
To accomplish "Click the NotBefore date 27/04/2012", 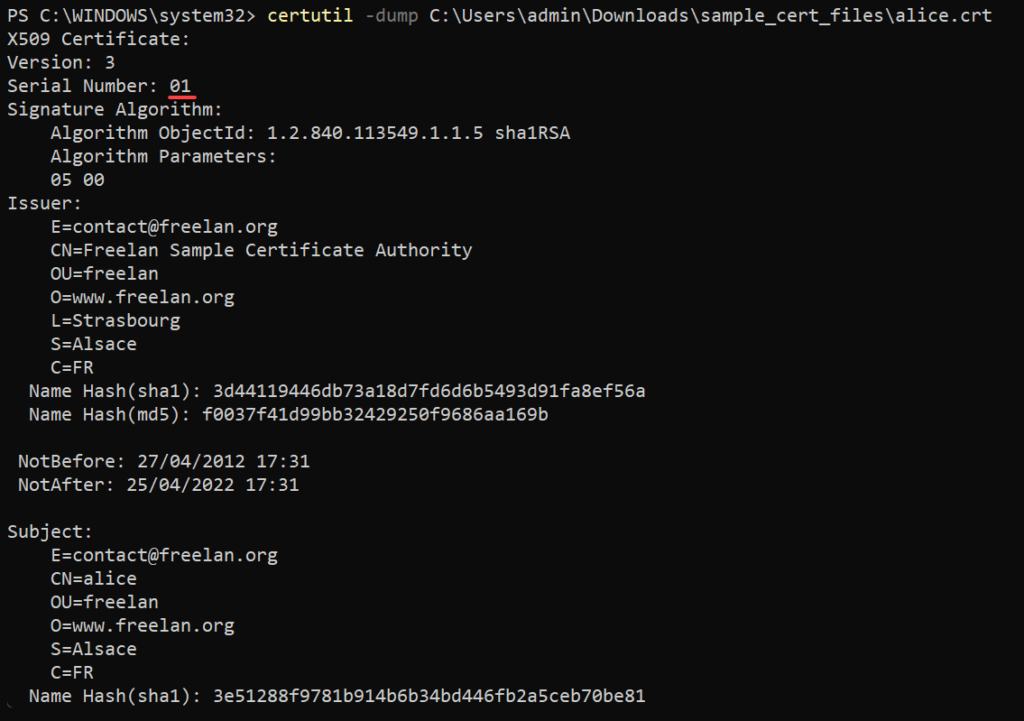I will (x=191, y=461).
